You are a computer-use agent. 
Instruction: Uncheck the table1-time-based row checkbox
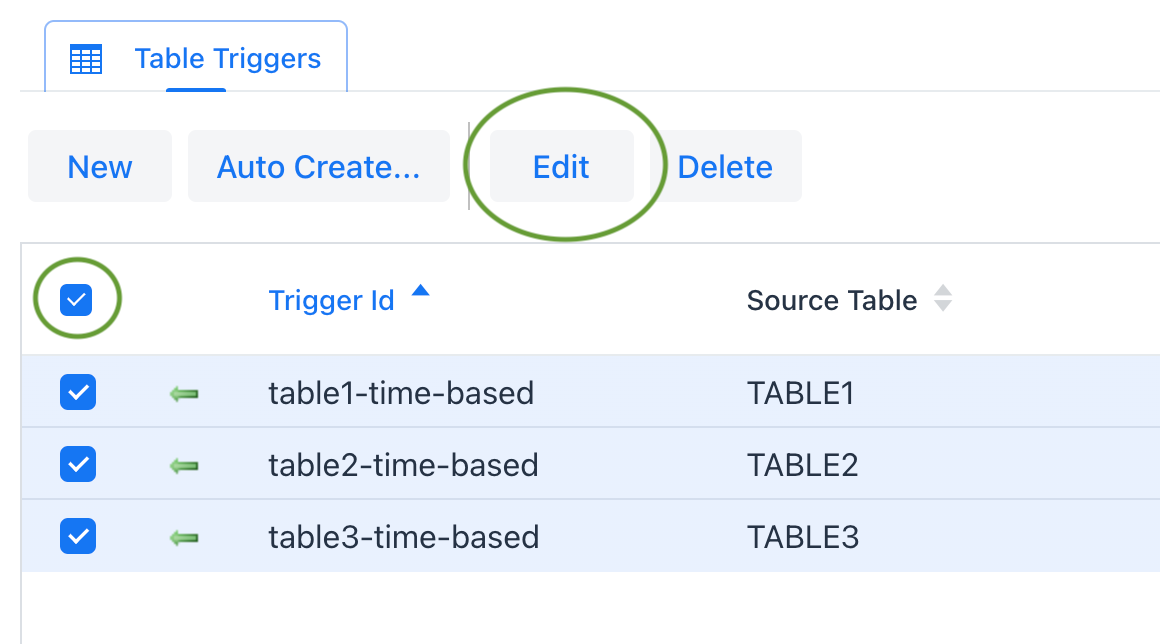click(78, 392)
